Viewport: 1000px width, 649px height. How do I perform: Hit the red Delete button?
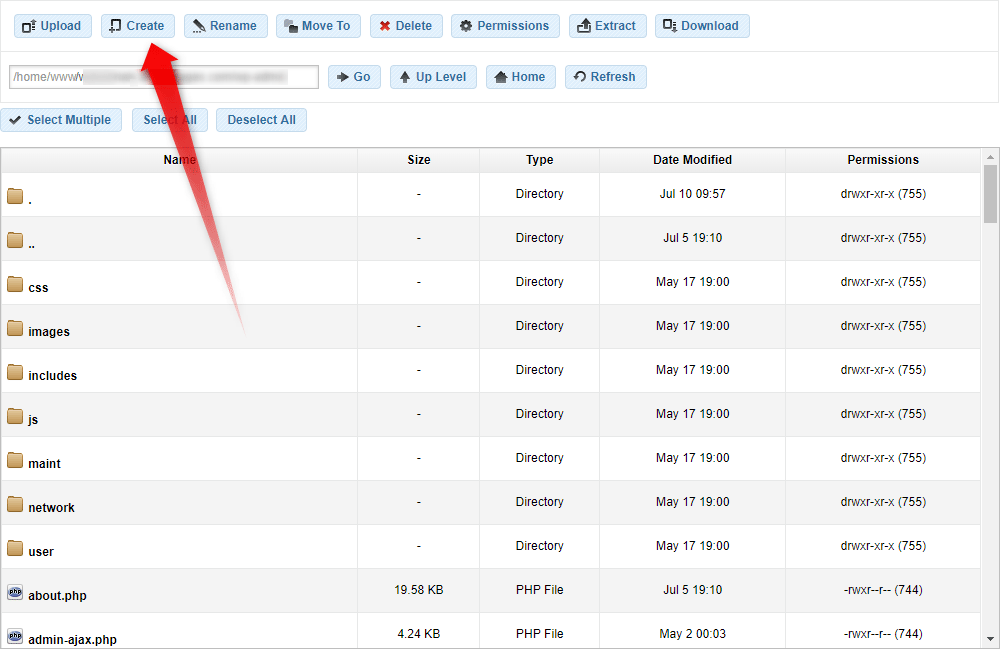[405, 26]
